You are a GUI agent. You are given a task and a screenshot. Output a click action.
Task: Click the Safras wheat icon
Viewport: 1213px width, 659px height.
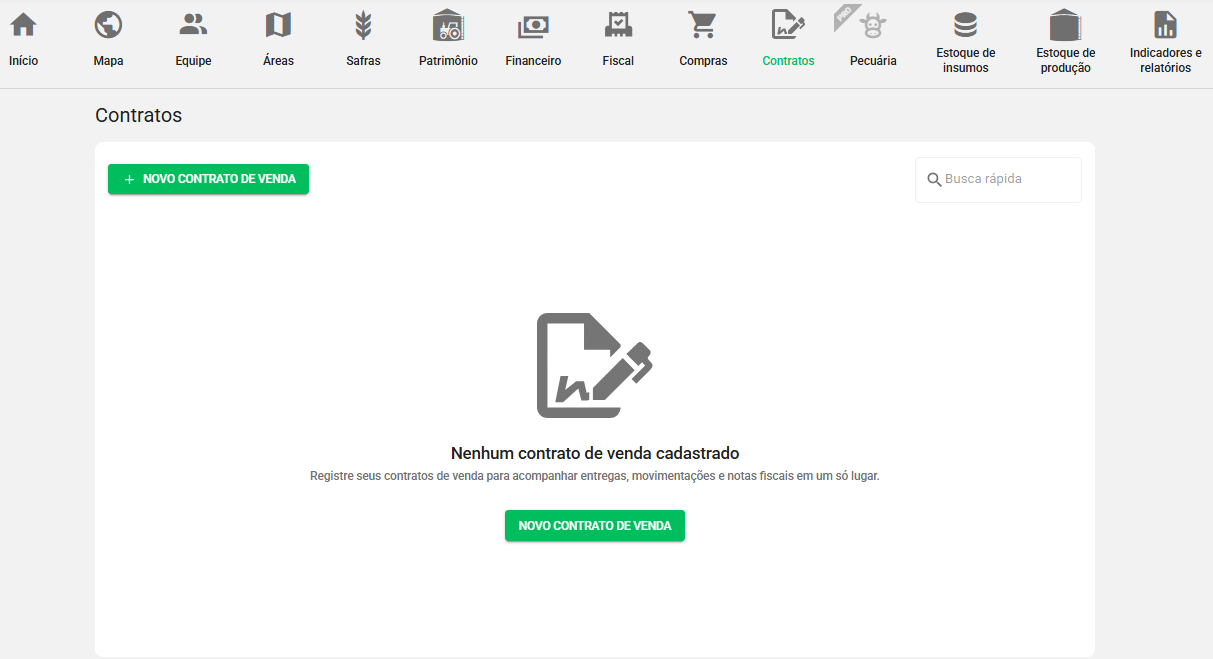(x=363, y=25)
